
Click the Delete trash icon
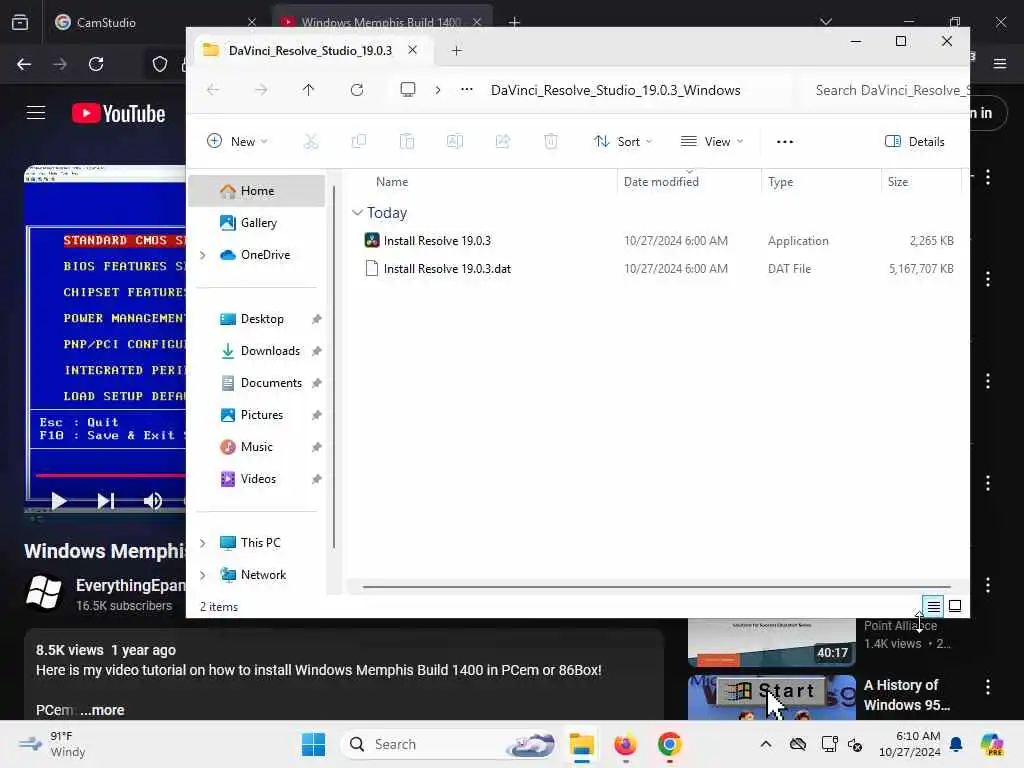[x=551, y=141]
